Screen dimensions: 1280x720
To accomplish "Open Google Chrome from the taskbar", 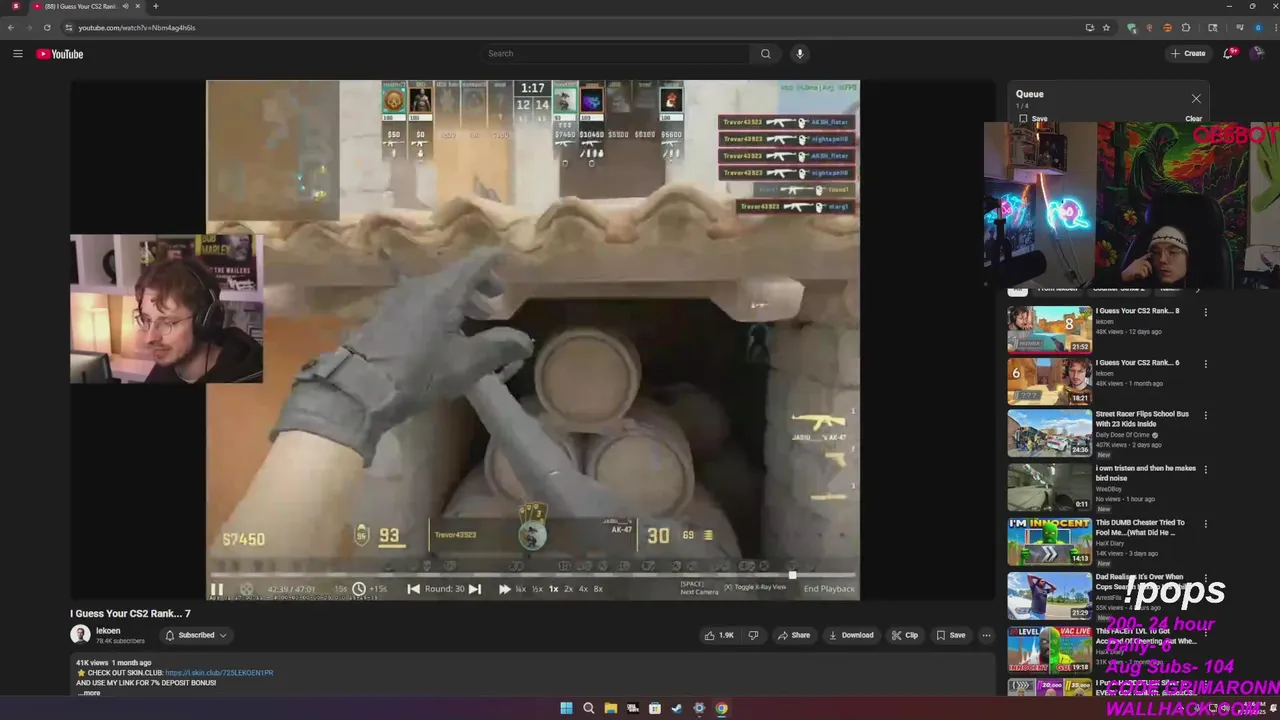I will click(x=721, y=709).
